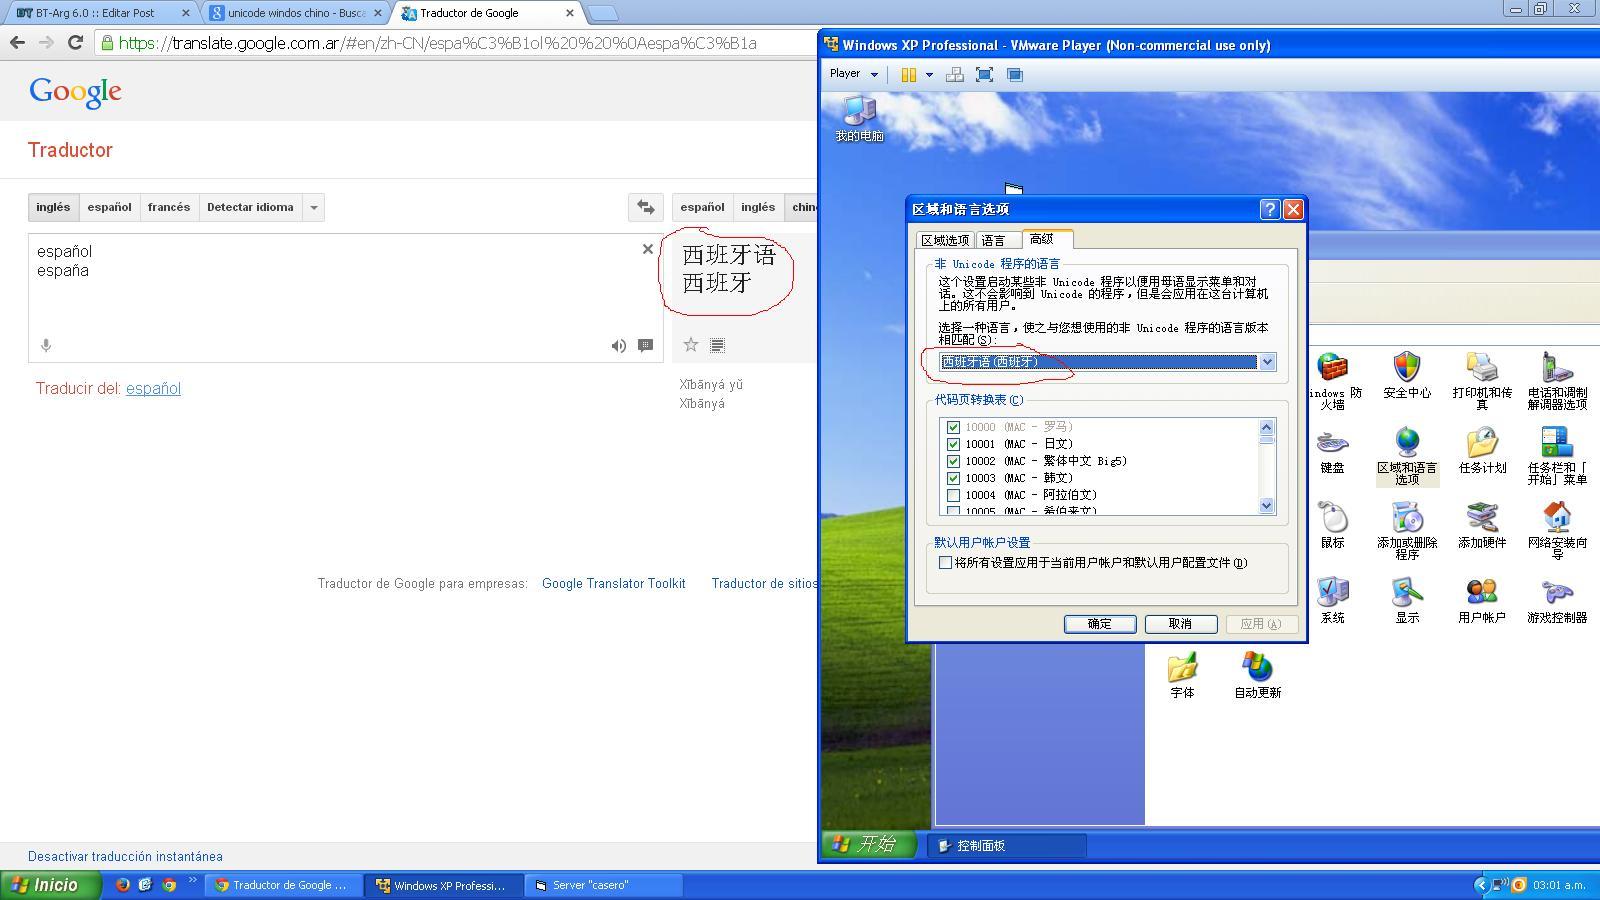The width and height of the screenshot is (1600, 900).
Task: Uncheck 10000 (MAC - 罗马) code page
Action: (953, 427)
